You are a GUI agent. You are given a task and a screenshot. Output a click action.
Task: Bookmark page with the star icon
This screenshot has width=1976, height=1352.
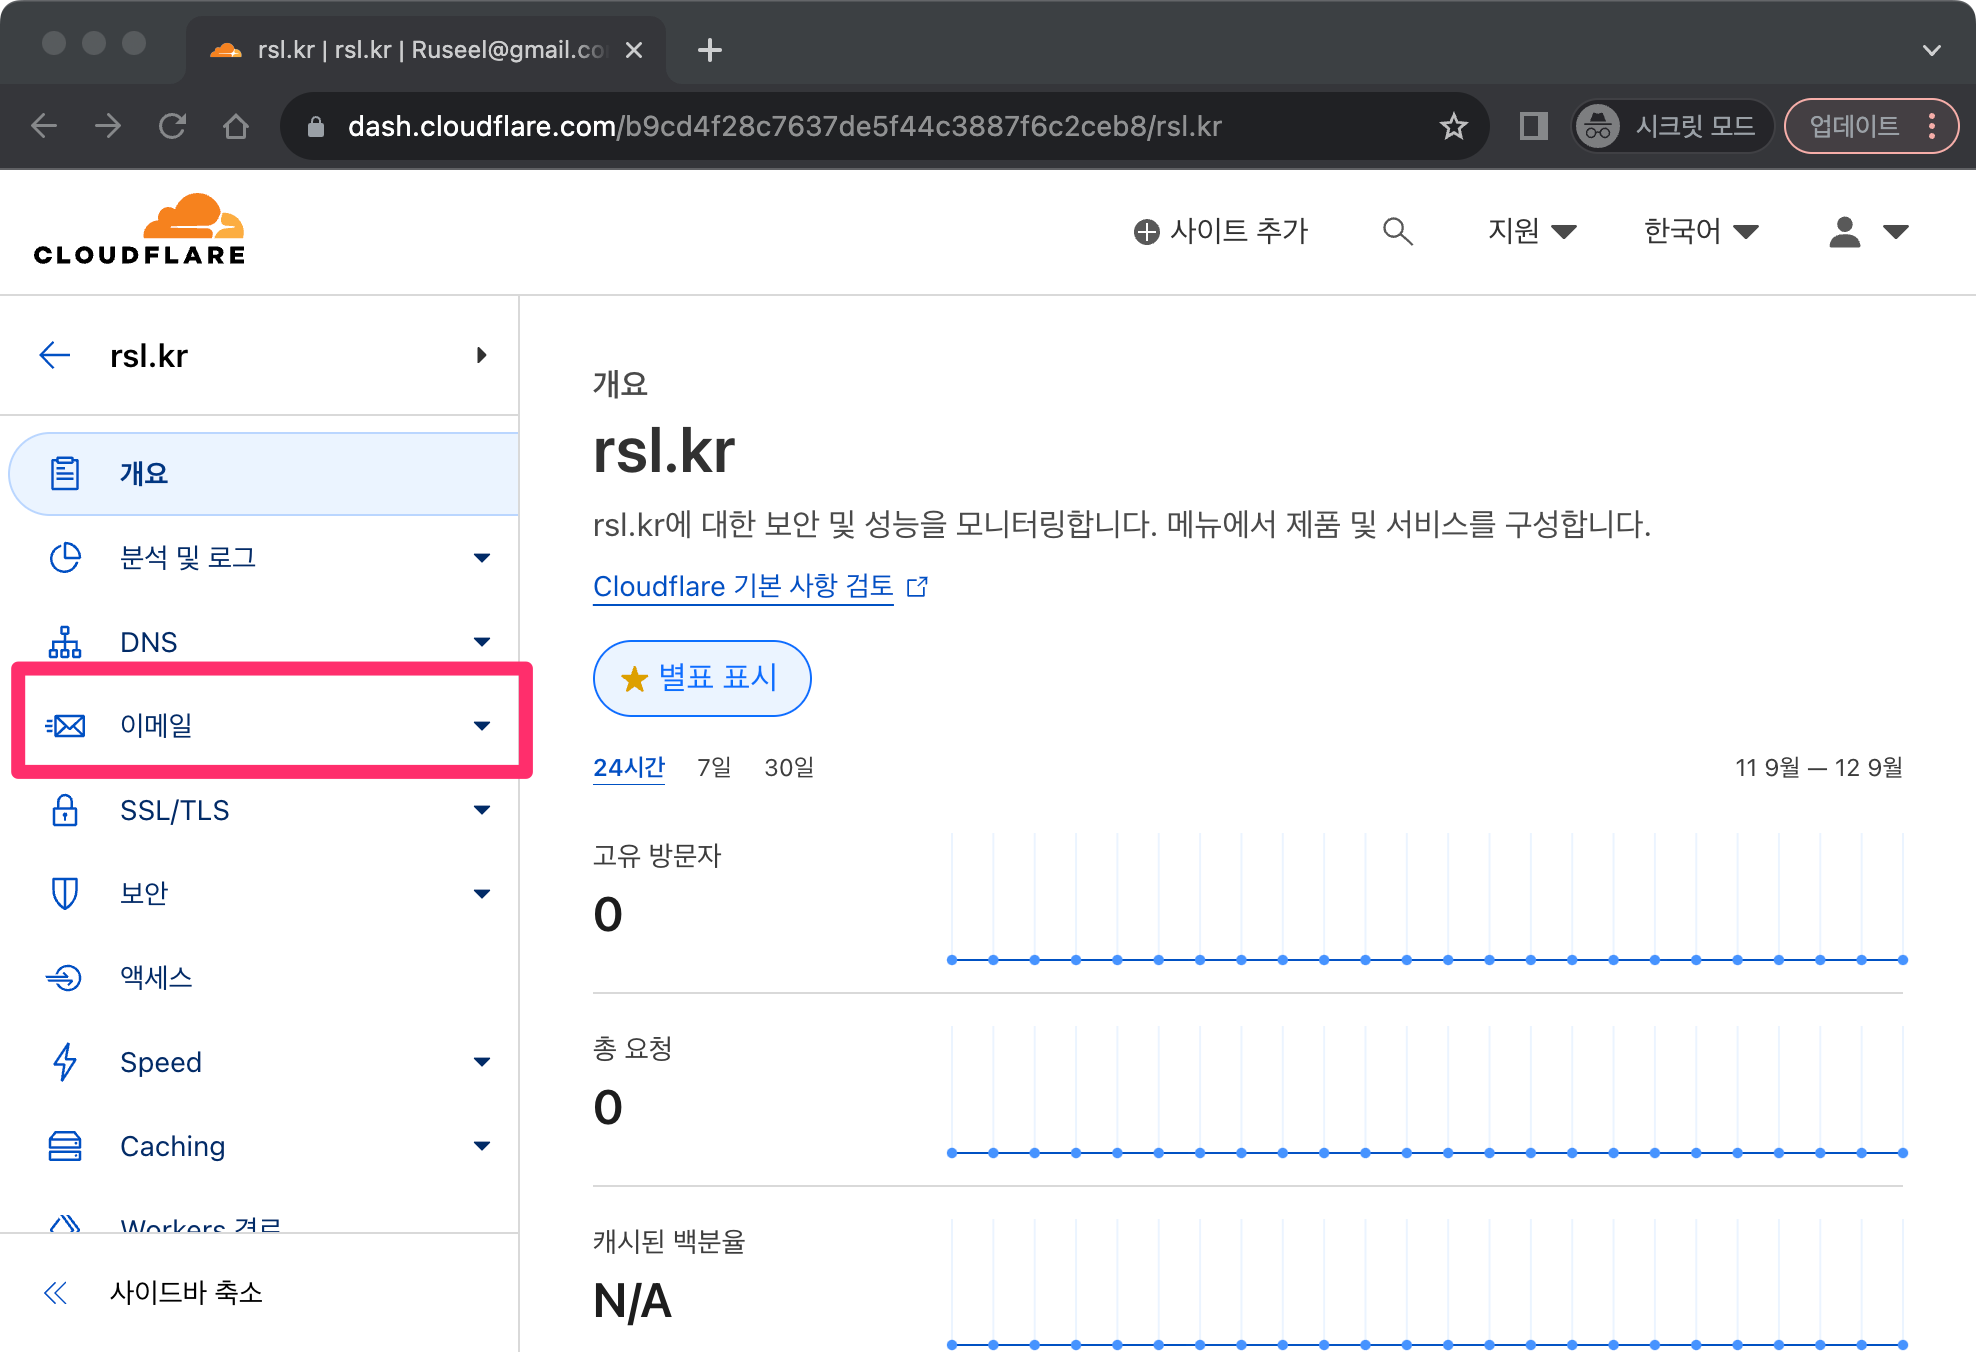(x=1453, y=126)
